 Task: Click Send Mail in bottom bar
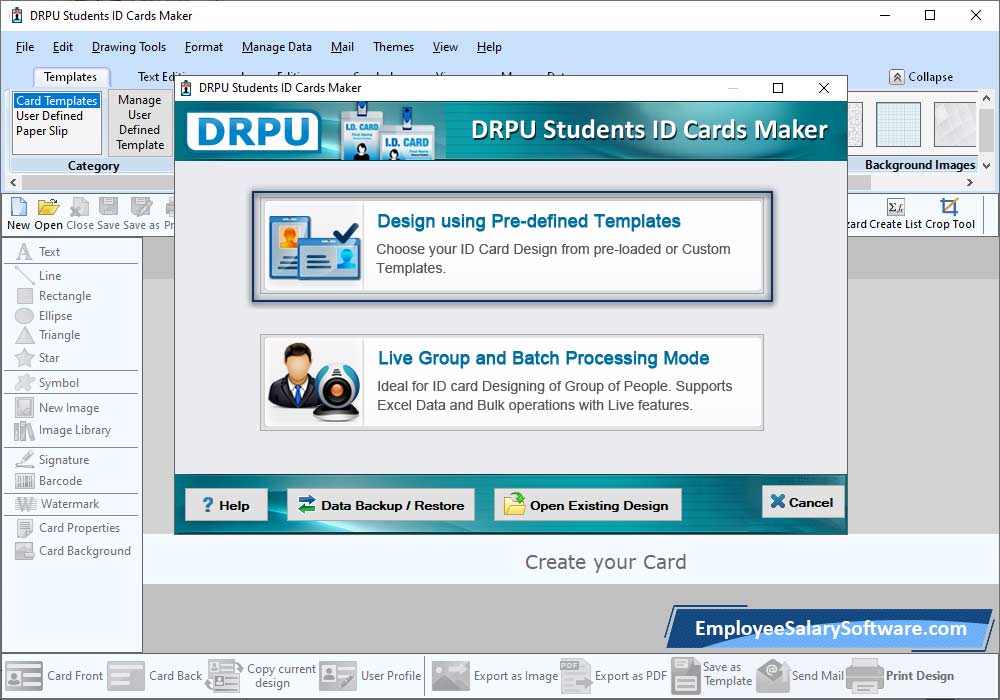point(801,676)
